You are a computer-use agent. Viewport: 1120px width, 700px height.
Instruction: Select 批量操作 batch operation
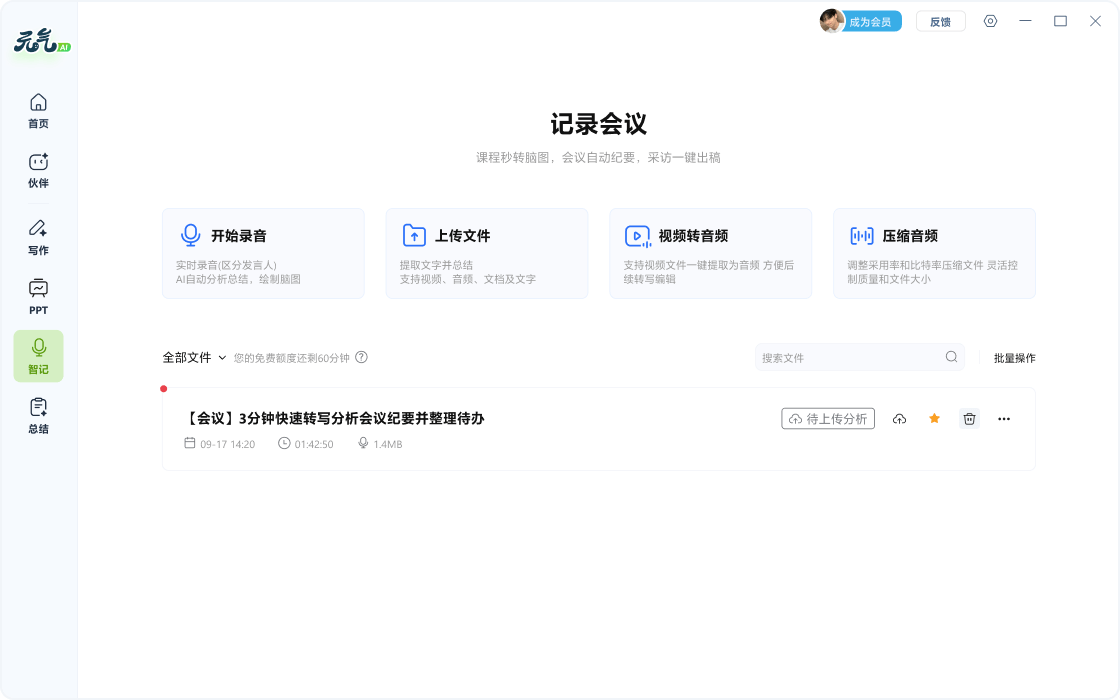tap(1014, 358)
